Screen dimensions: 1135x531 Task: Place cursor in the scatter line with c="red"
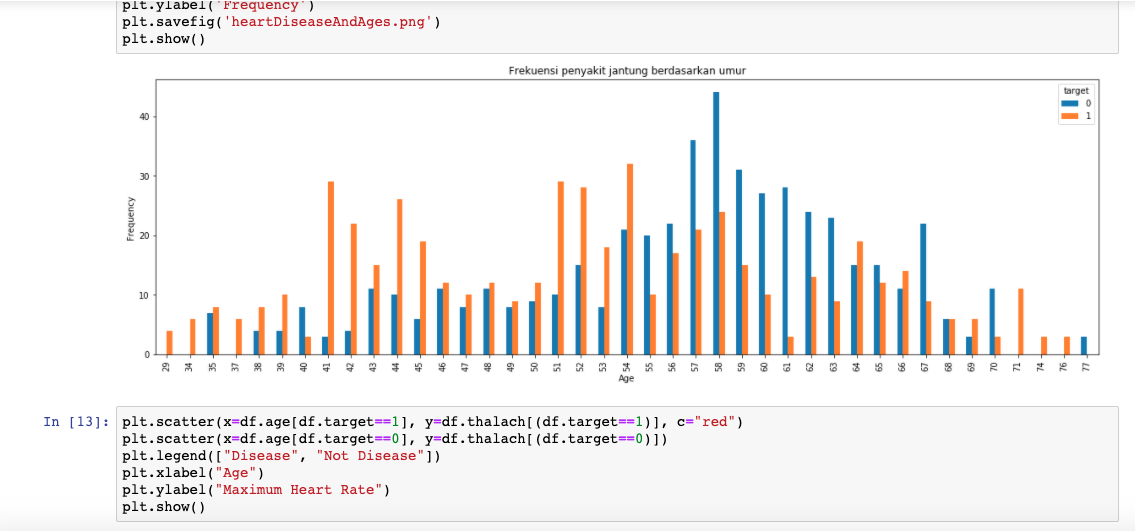[x=432, y=422]
